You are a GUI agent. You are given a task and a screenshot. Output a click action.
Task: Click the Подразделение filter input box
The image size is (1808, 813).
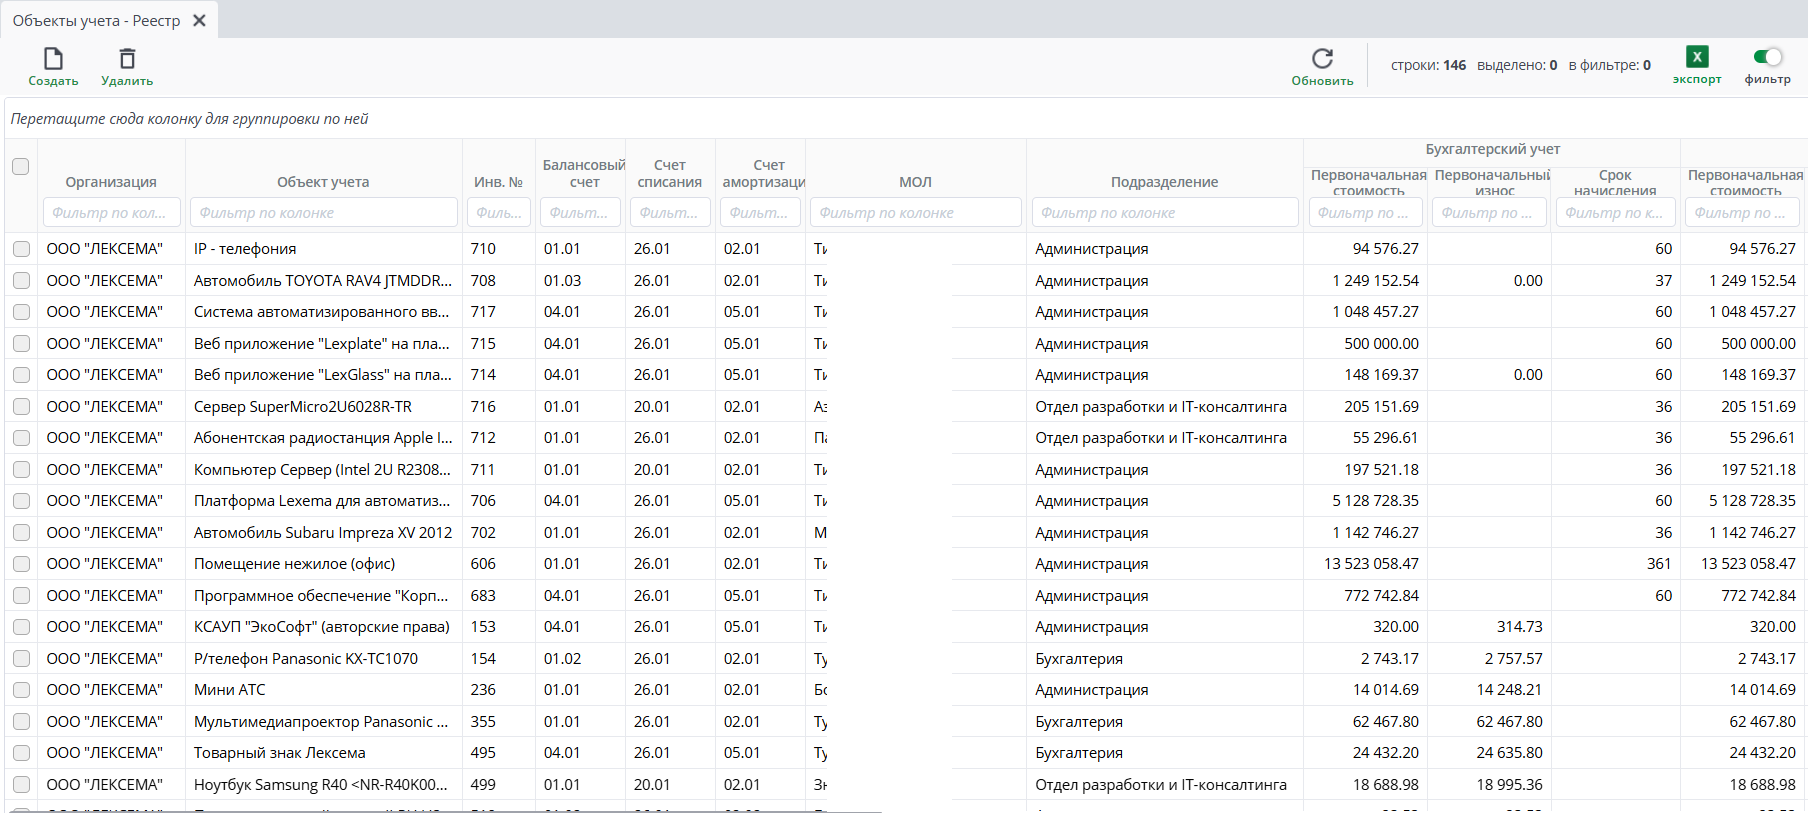click(1164, 213)
